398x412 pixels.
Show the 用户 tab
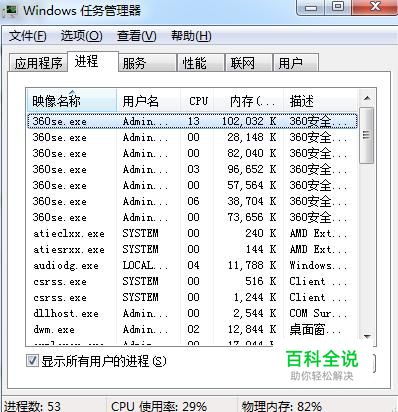296,63
